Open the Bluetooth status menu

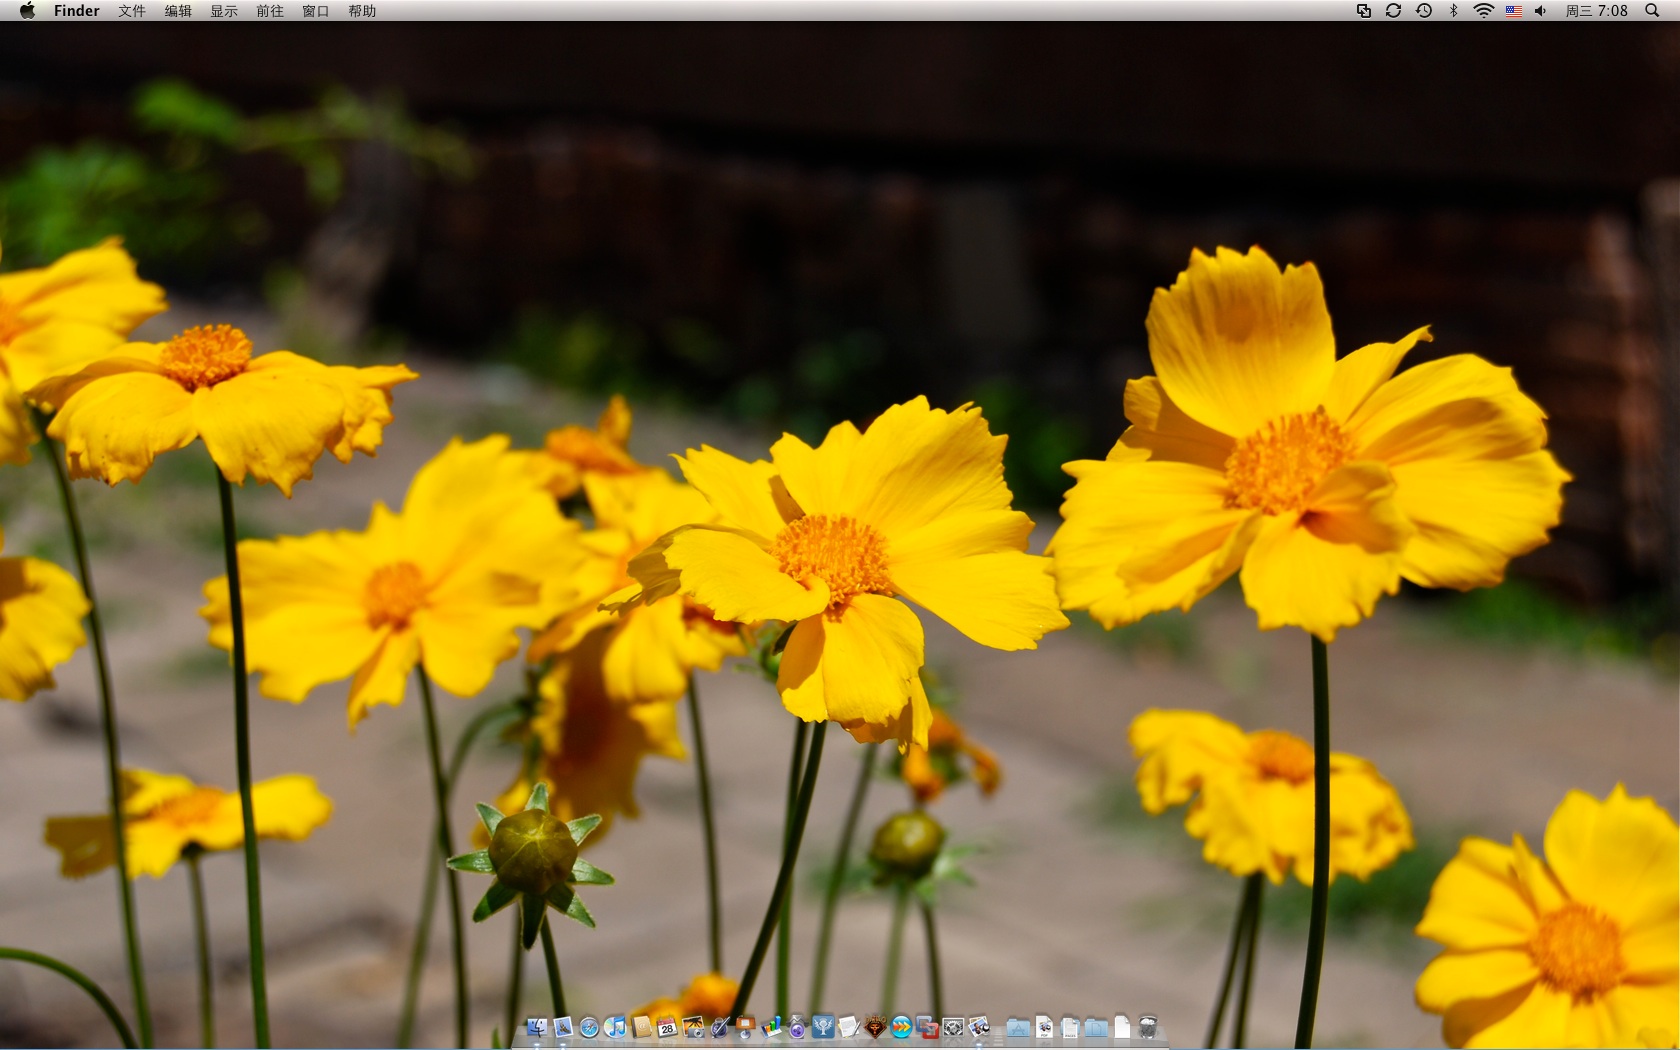[x=1454, y=11]
